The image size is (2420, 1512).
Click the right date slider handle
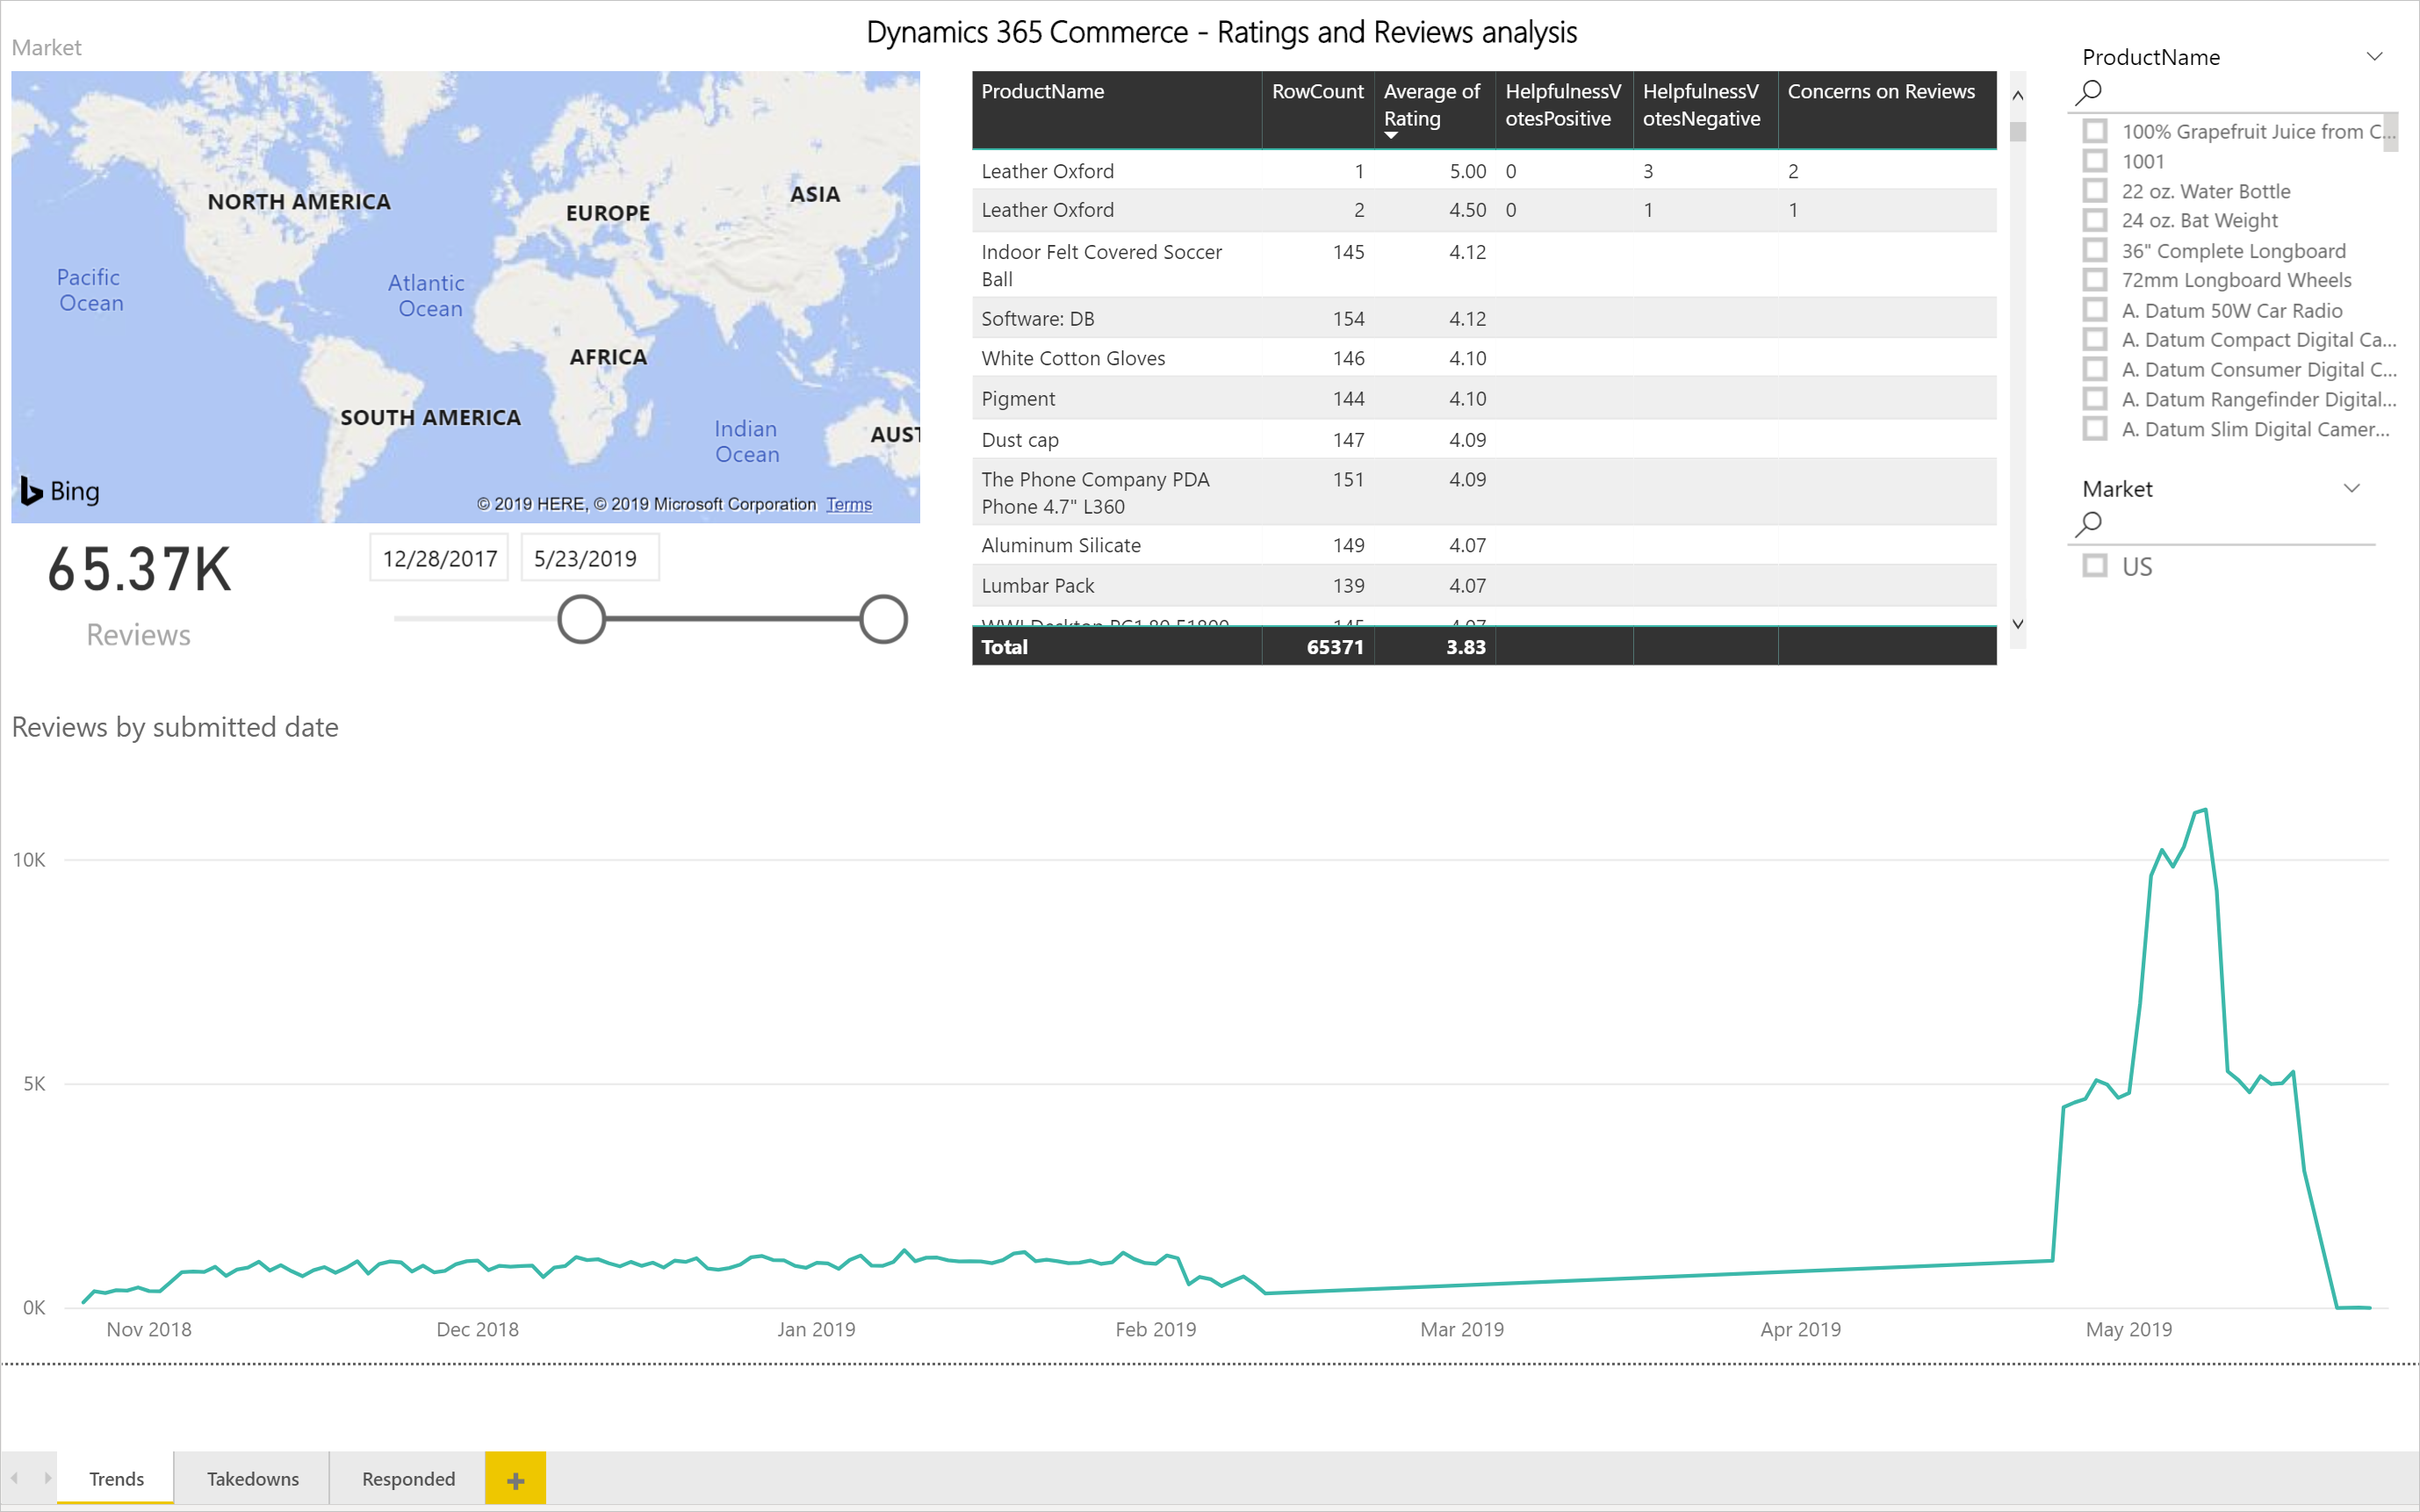(883, 619)
